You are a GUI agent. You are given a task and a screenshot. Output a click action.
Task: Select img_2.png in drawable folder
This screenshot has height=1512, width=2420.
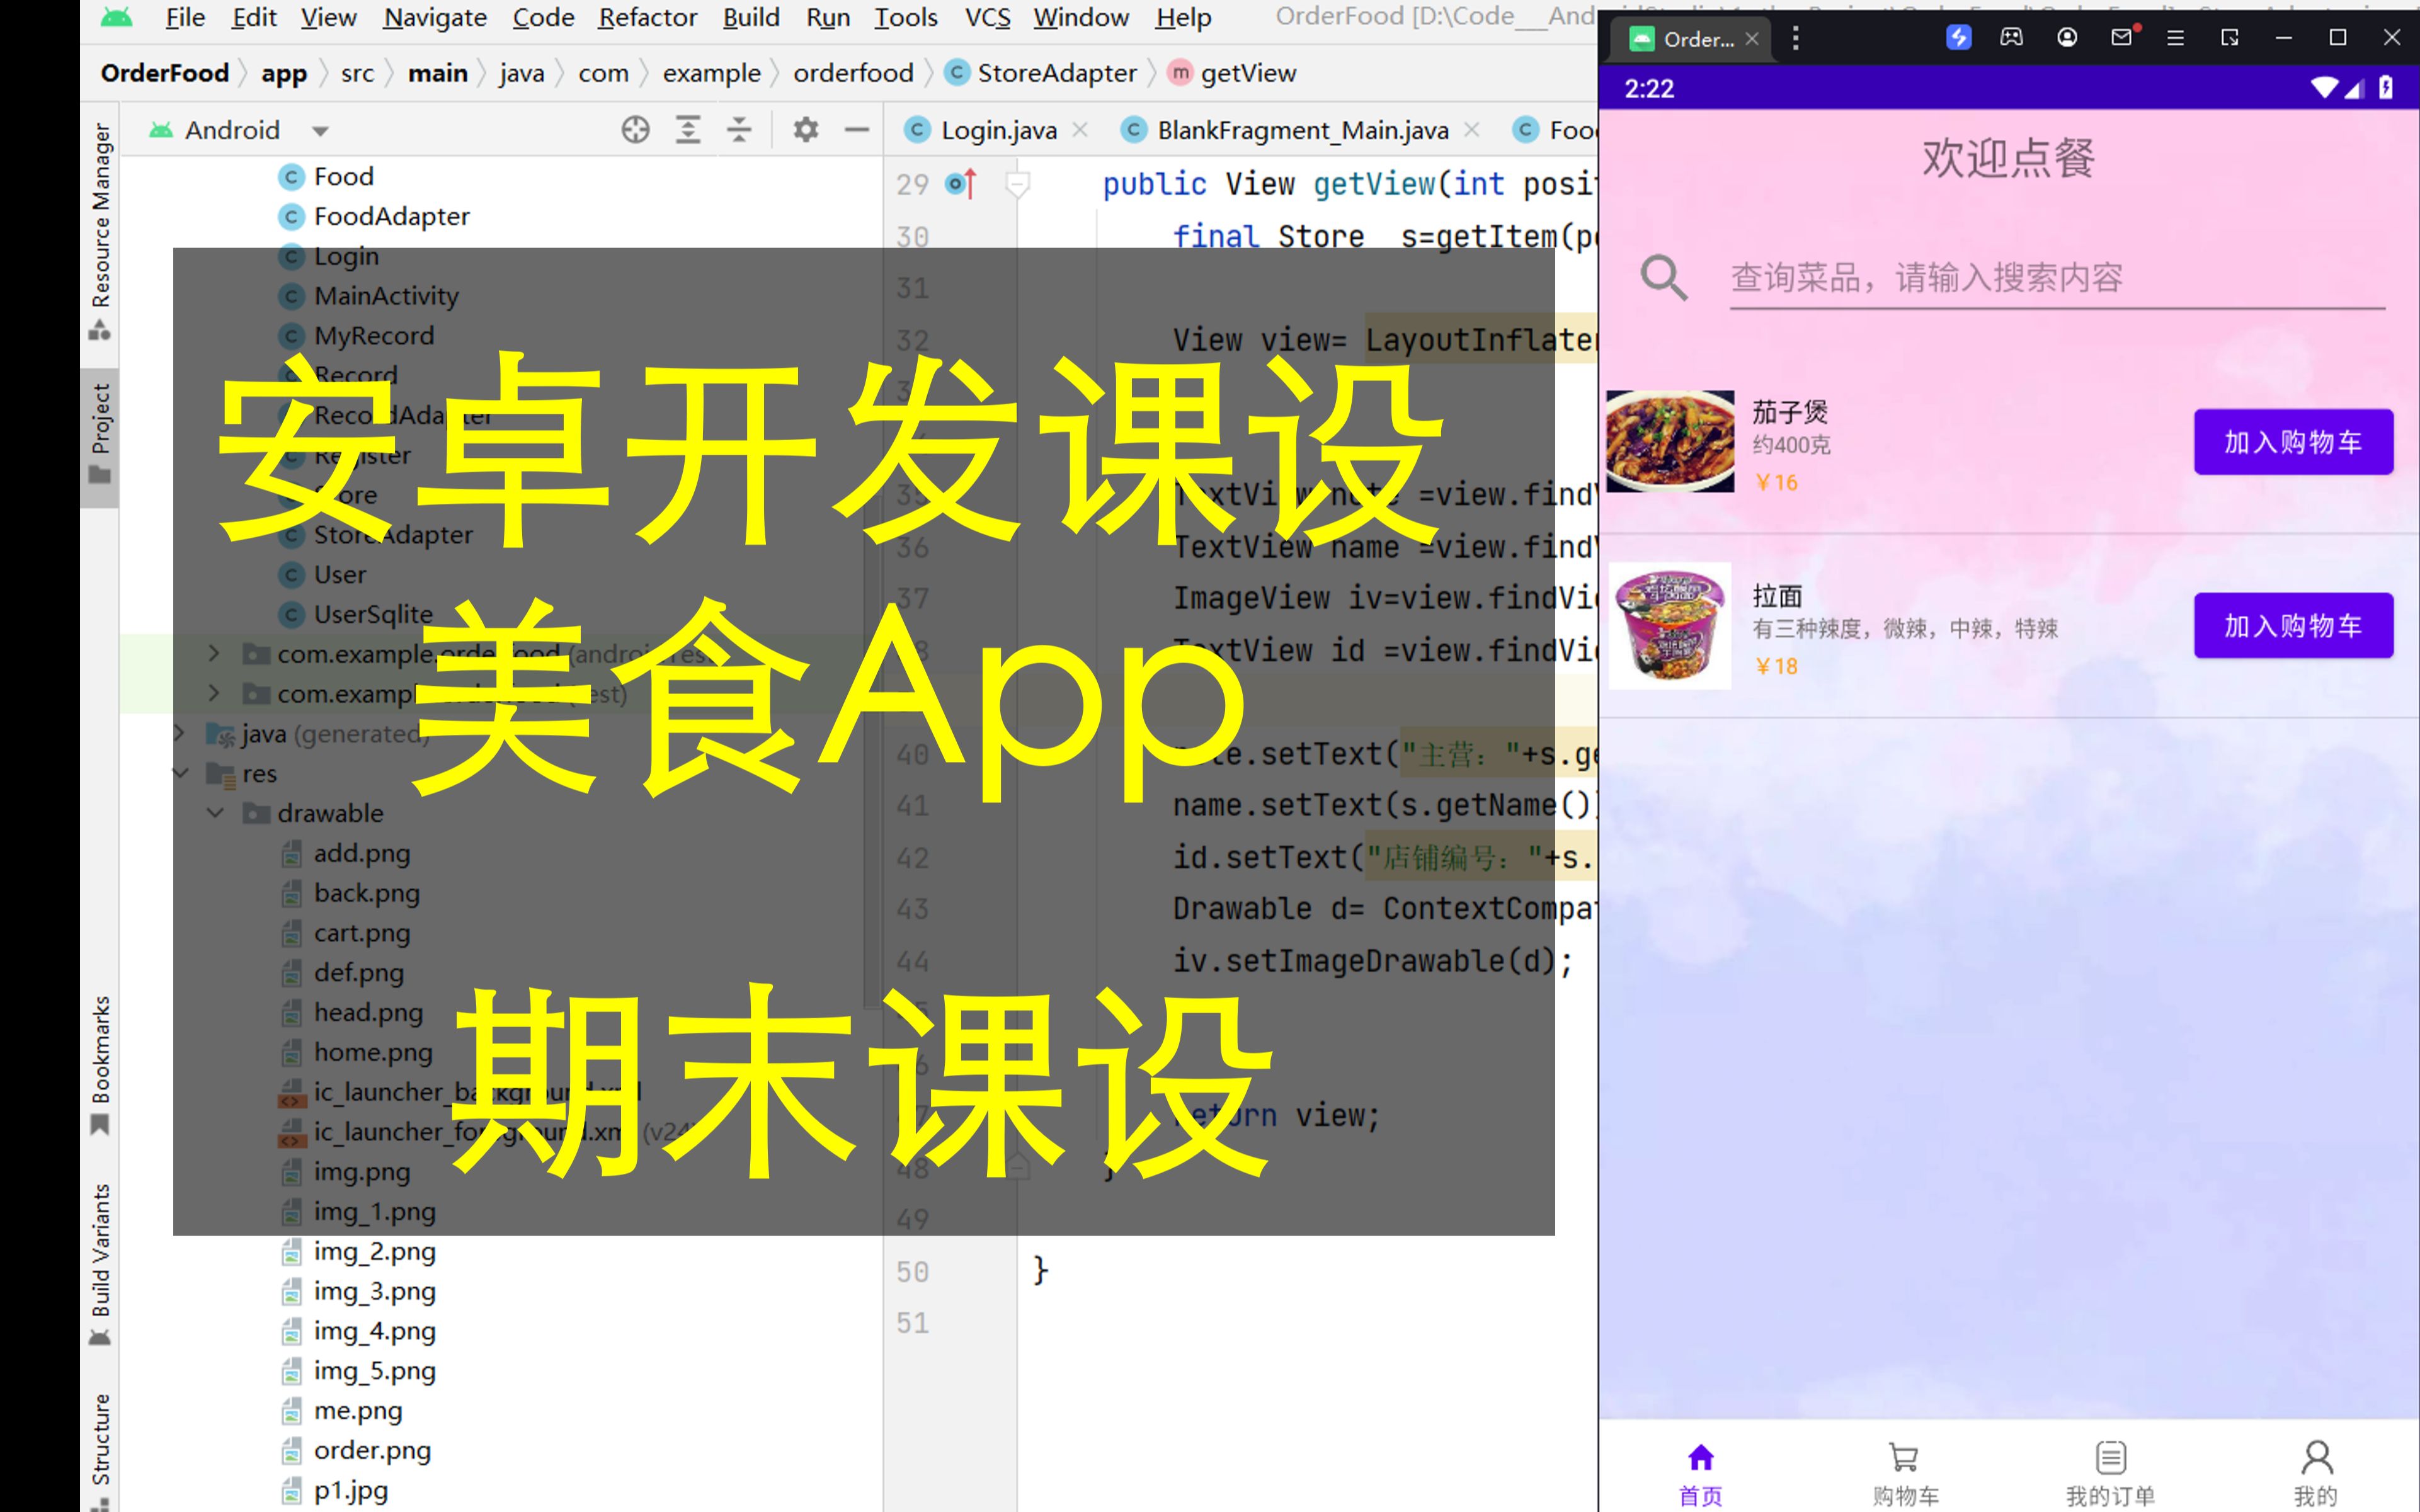[x=374, y=1252]
